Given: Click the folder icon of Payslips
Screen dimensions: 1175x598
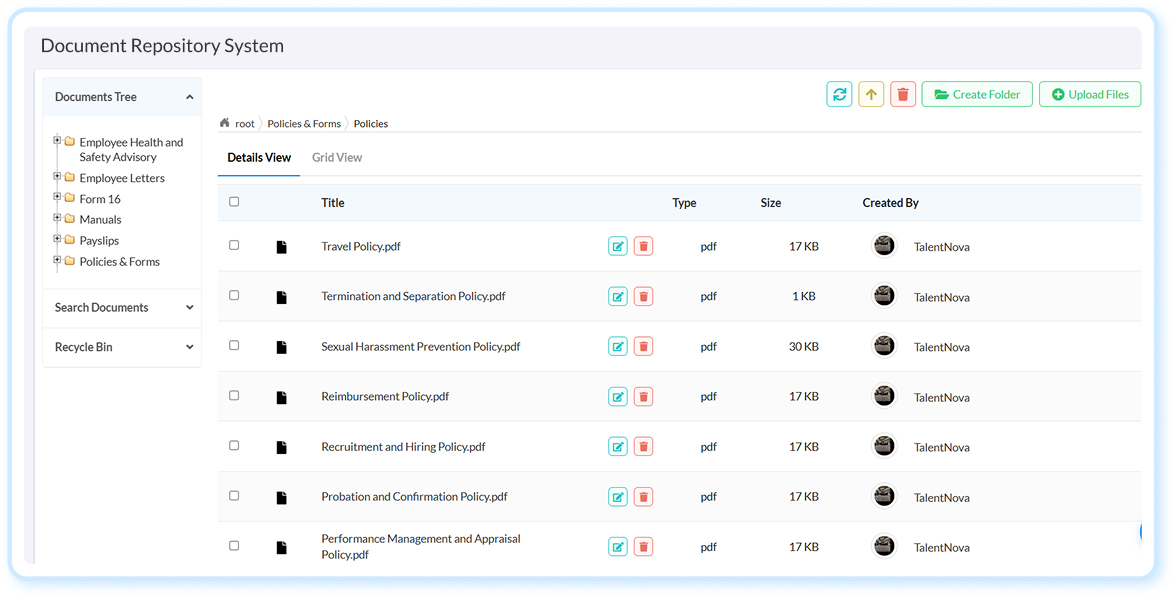Looking at the screenshot, I should click(x=70, y=240).
